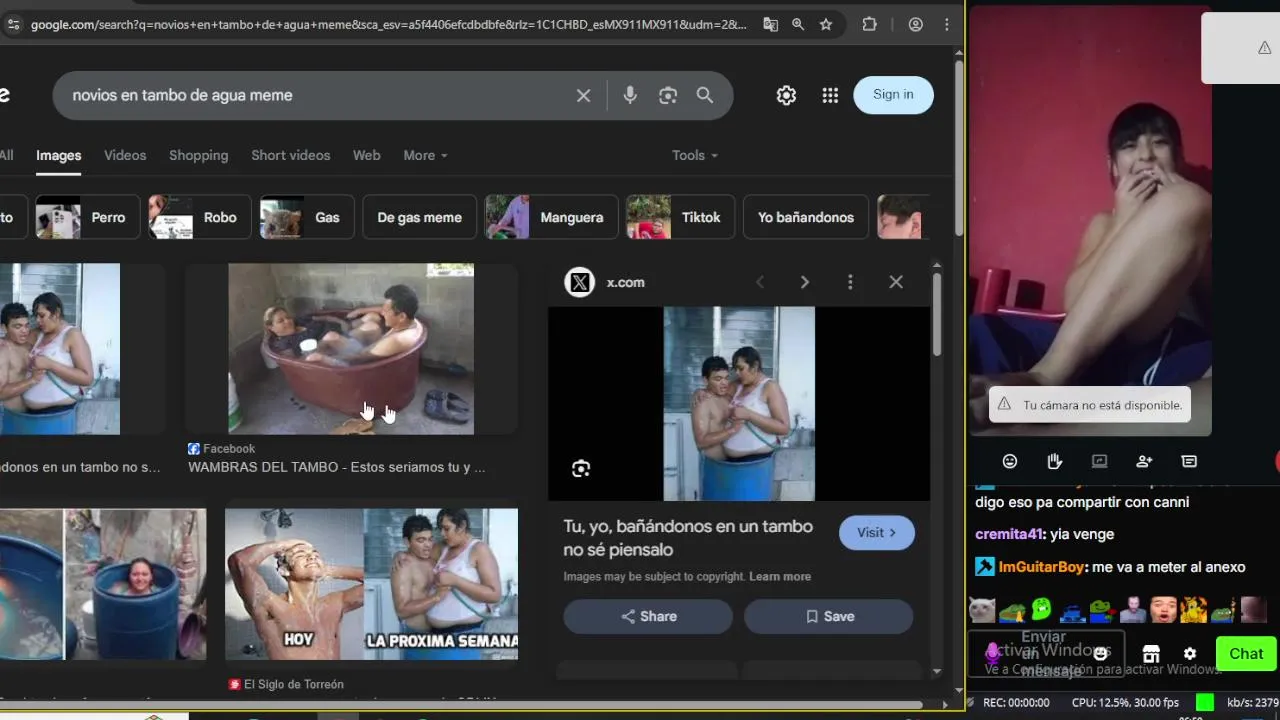Viewport: 1280px width, 720px height.
Task: Click the raise hand icon
Action: 1054,461
